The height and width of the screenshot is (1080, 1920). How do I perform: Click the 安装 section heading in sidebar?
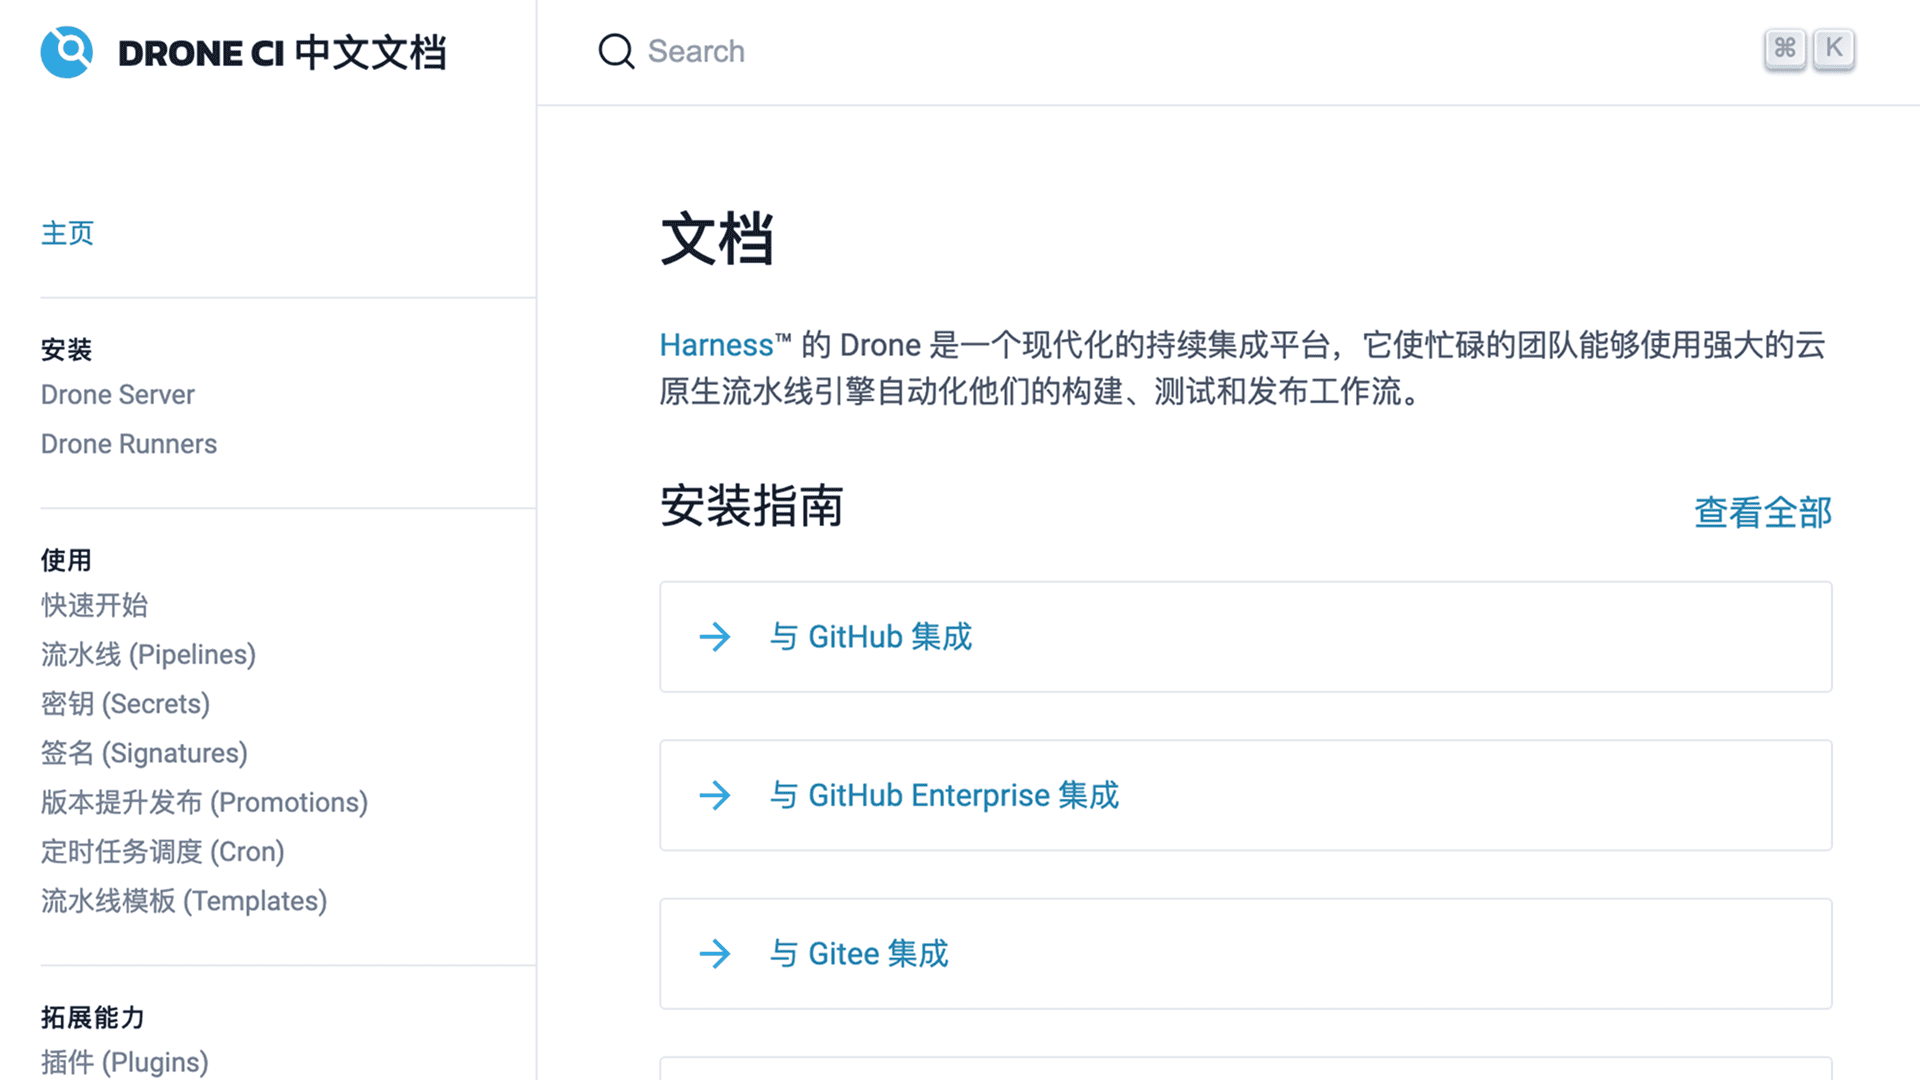click(66, 350)
